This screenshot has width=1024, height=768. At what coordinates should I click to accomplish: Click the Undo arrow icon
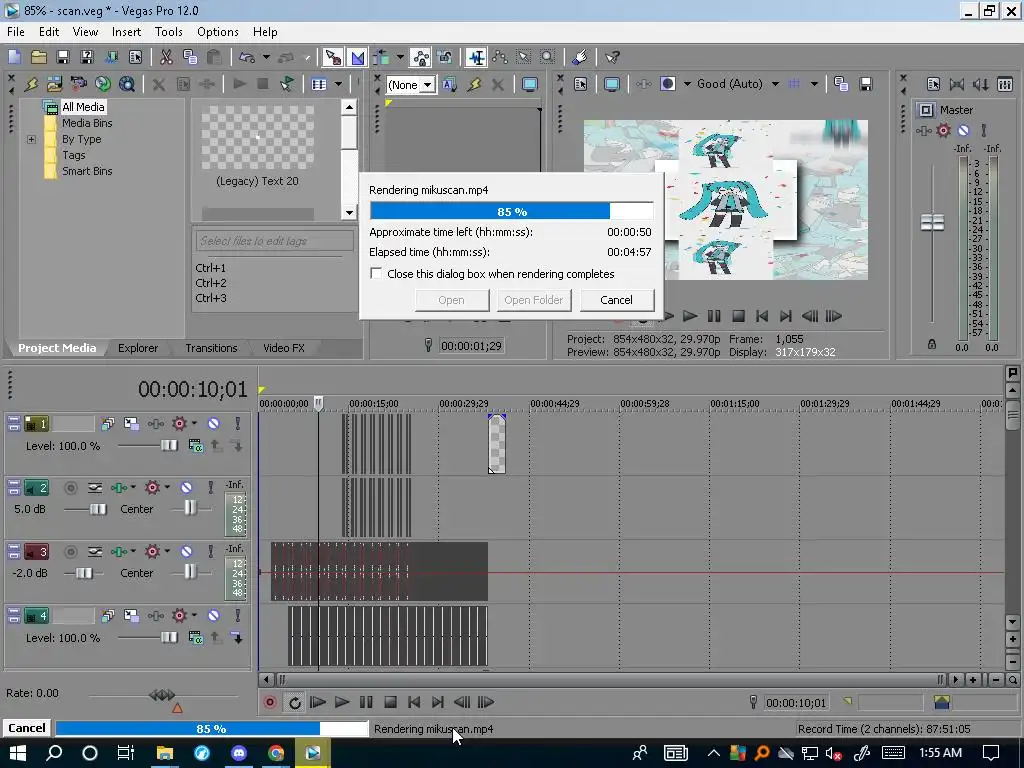coord(247,57)
